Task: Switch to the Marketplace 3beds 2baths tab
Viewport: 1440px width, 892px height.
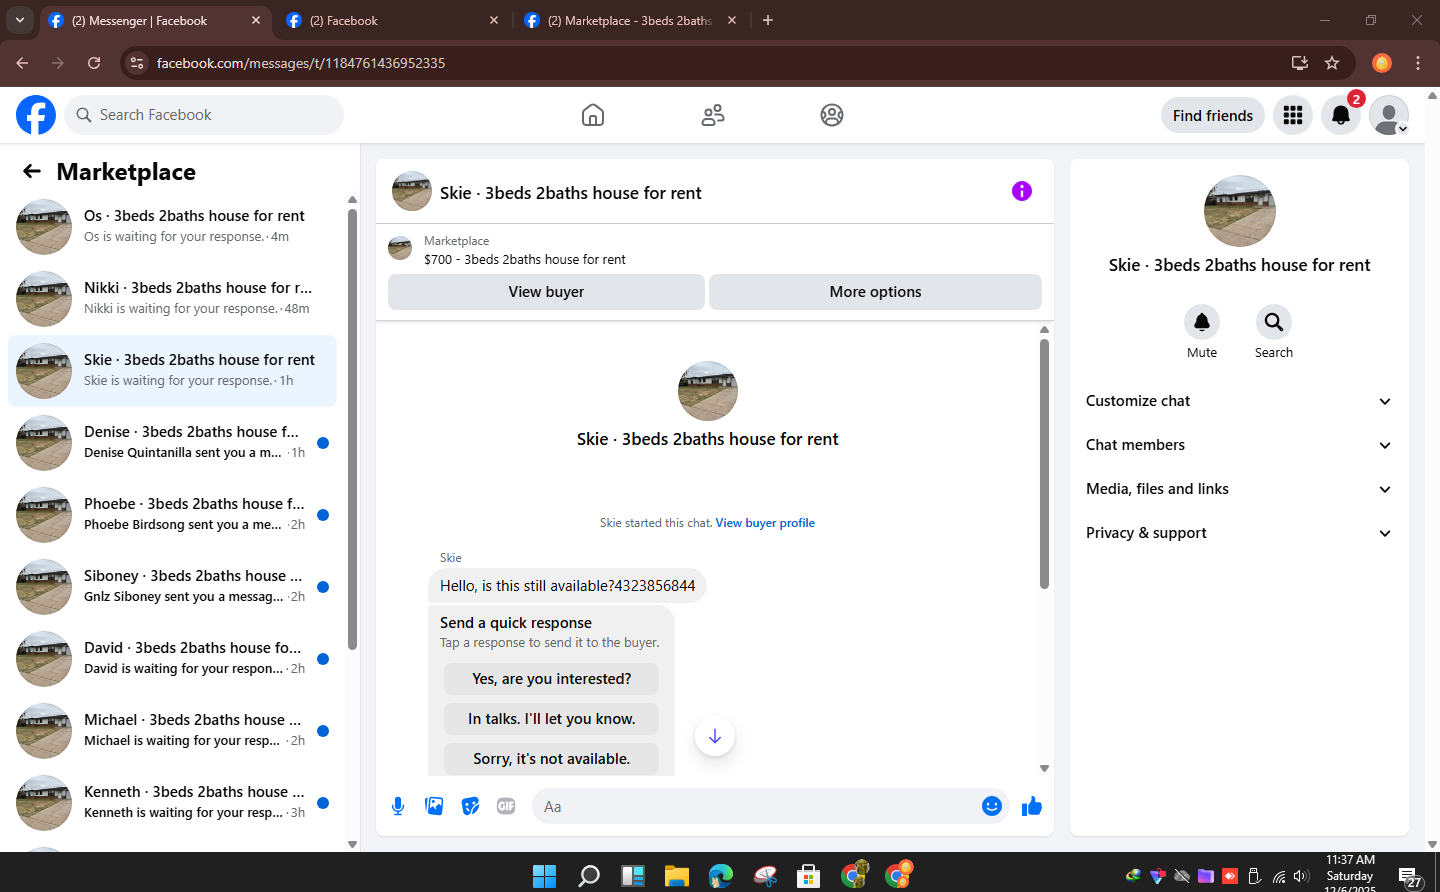Action: [632, 20]
